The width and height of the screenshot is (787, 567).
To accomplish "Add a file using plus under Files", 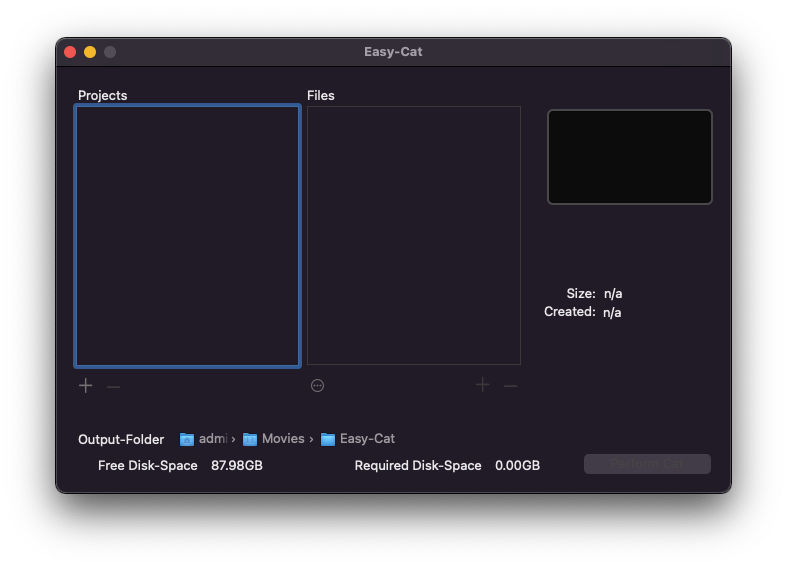I will 482,385.
